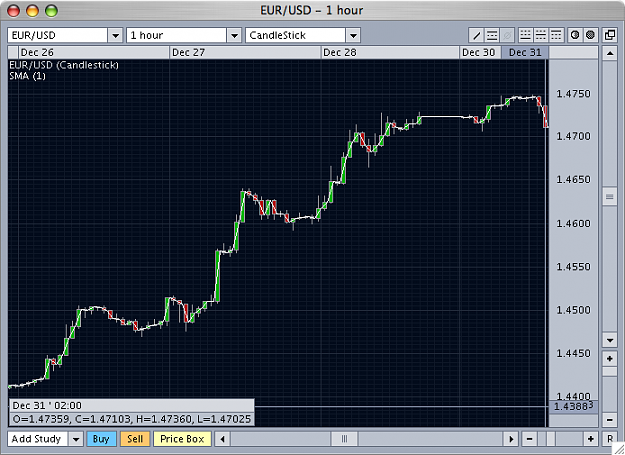The width and height of the screenshot is (625, 455).
Task: Select the Dec 30 date header
Action: click(x=480, y=53)
